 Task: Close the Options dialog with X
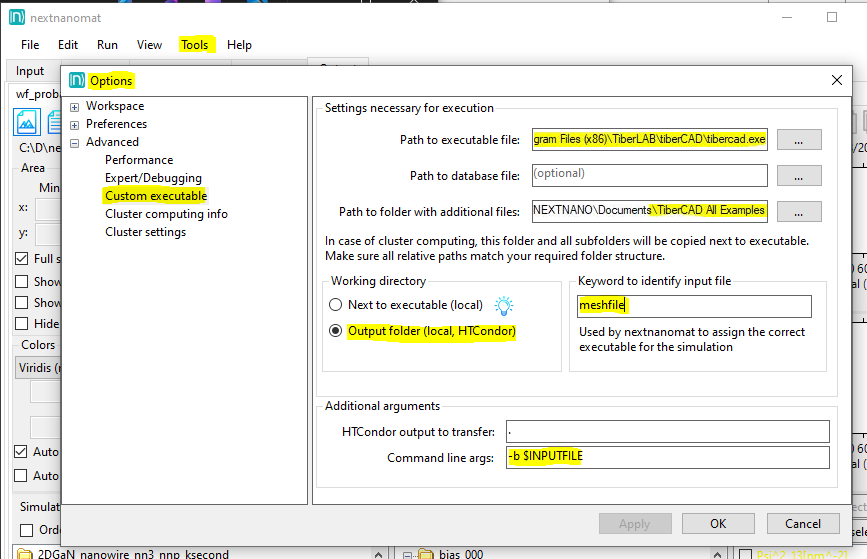pos(836,80)
